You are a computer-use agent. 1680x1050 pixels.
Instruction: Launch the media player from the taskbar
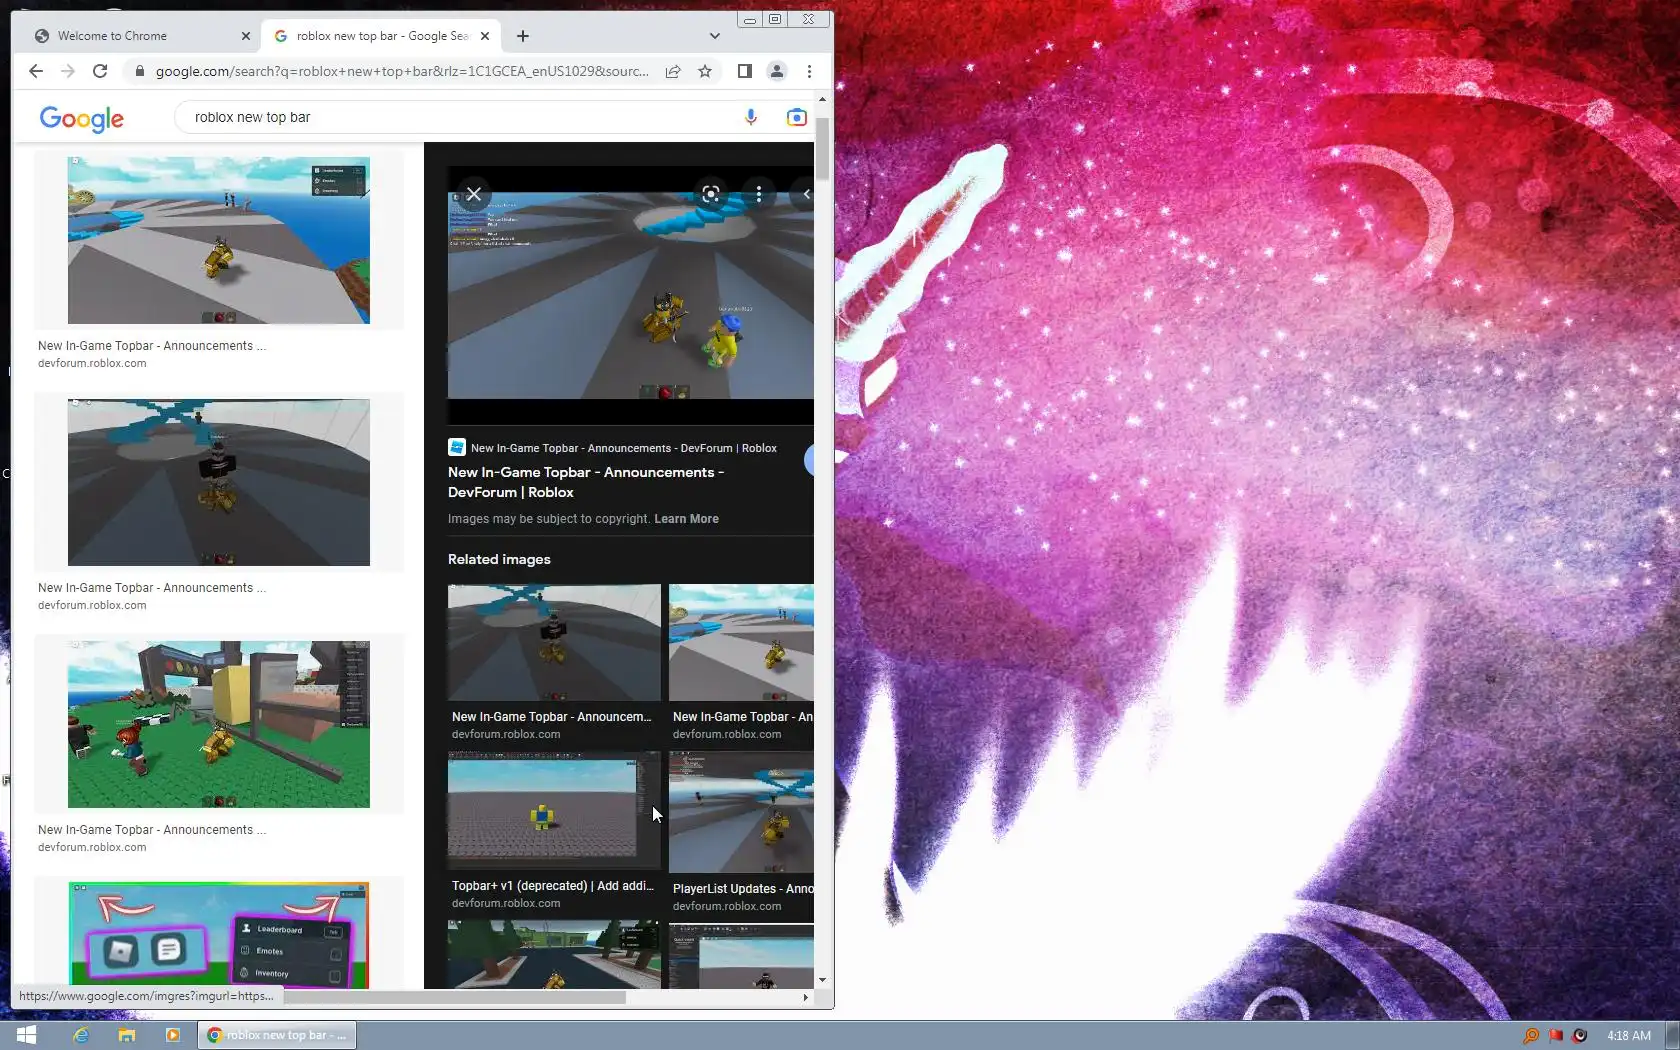(x=173, y=1035)
